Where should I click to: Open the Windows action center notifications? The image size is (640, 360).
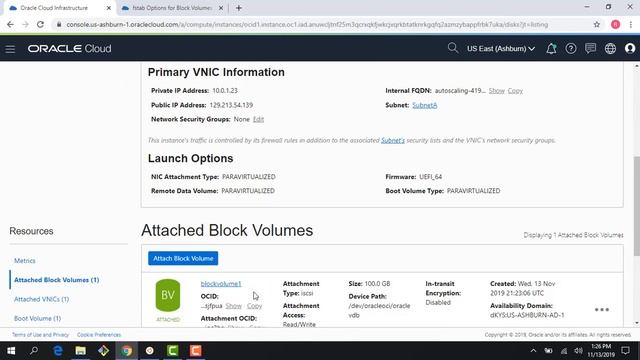coord(625,351)
